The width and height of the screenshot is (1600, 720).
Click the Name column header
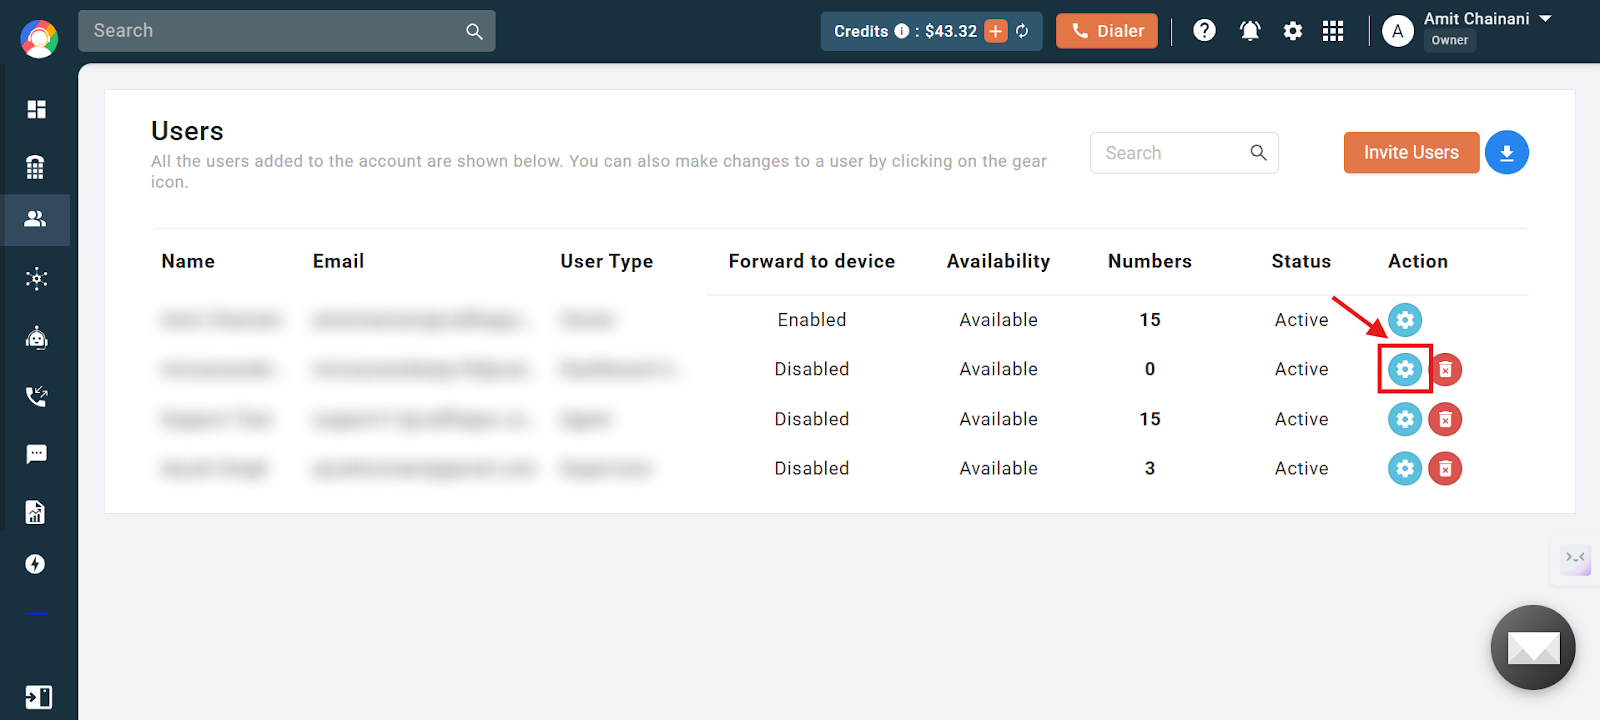[x=188, y=261]
